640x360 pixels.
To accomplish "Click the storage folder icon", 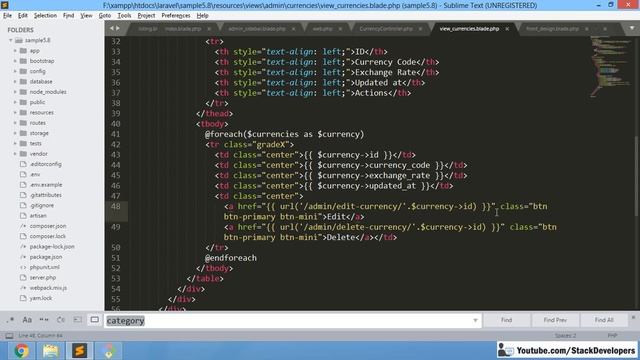I will coord(23,133).
